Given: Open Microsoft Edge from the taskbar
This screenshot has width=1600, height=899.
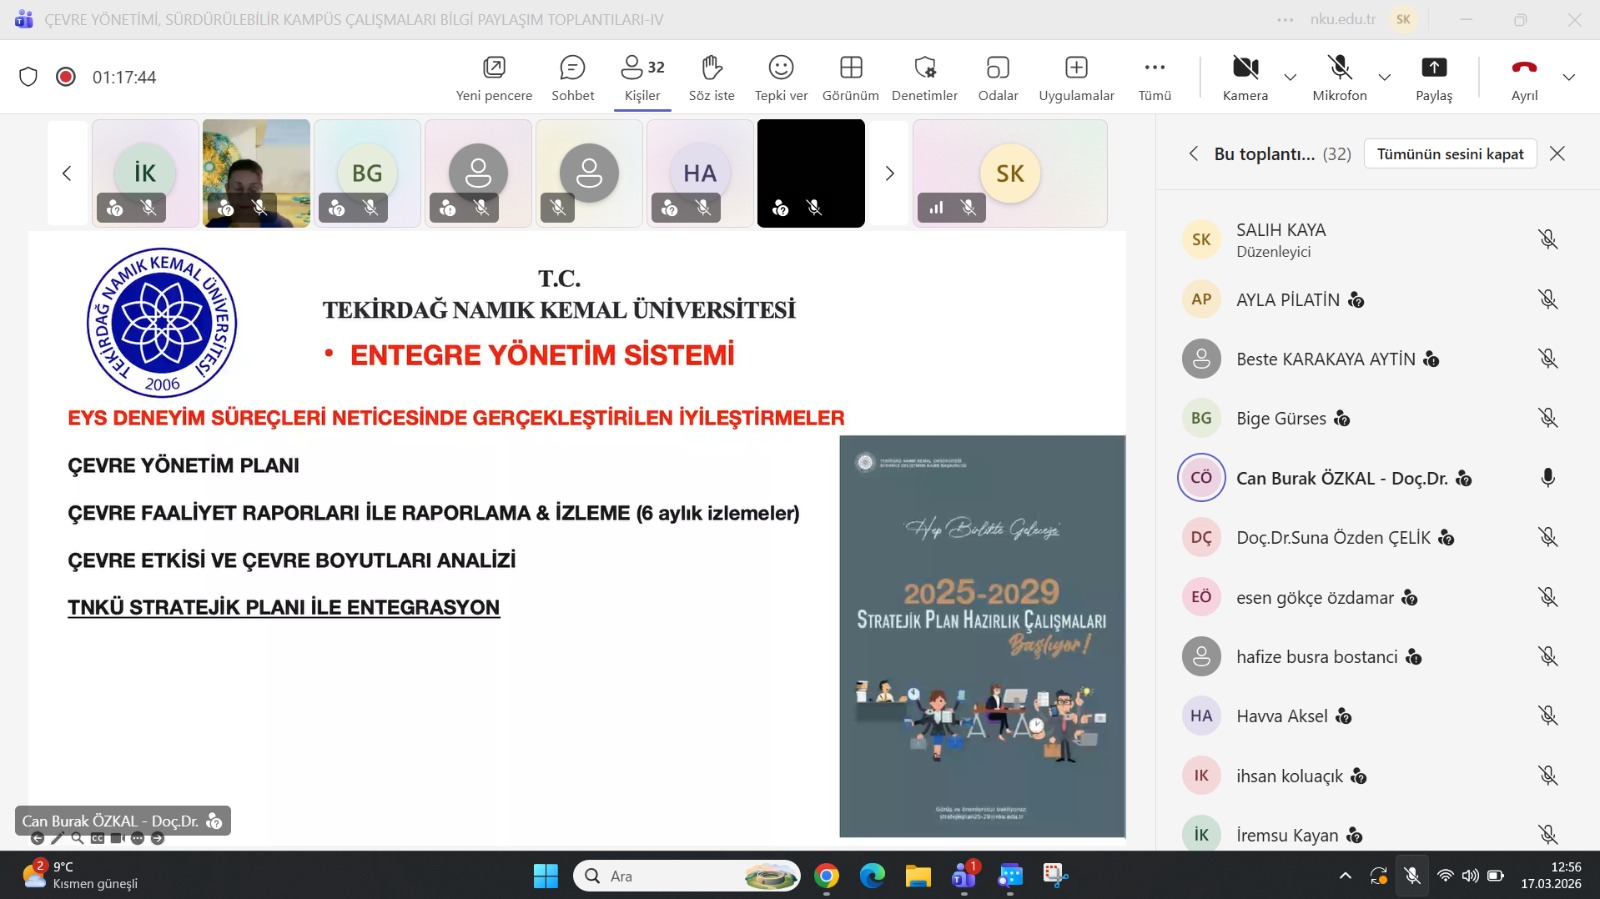Looking at the screenshot, I should click(872, 876).
